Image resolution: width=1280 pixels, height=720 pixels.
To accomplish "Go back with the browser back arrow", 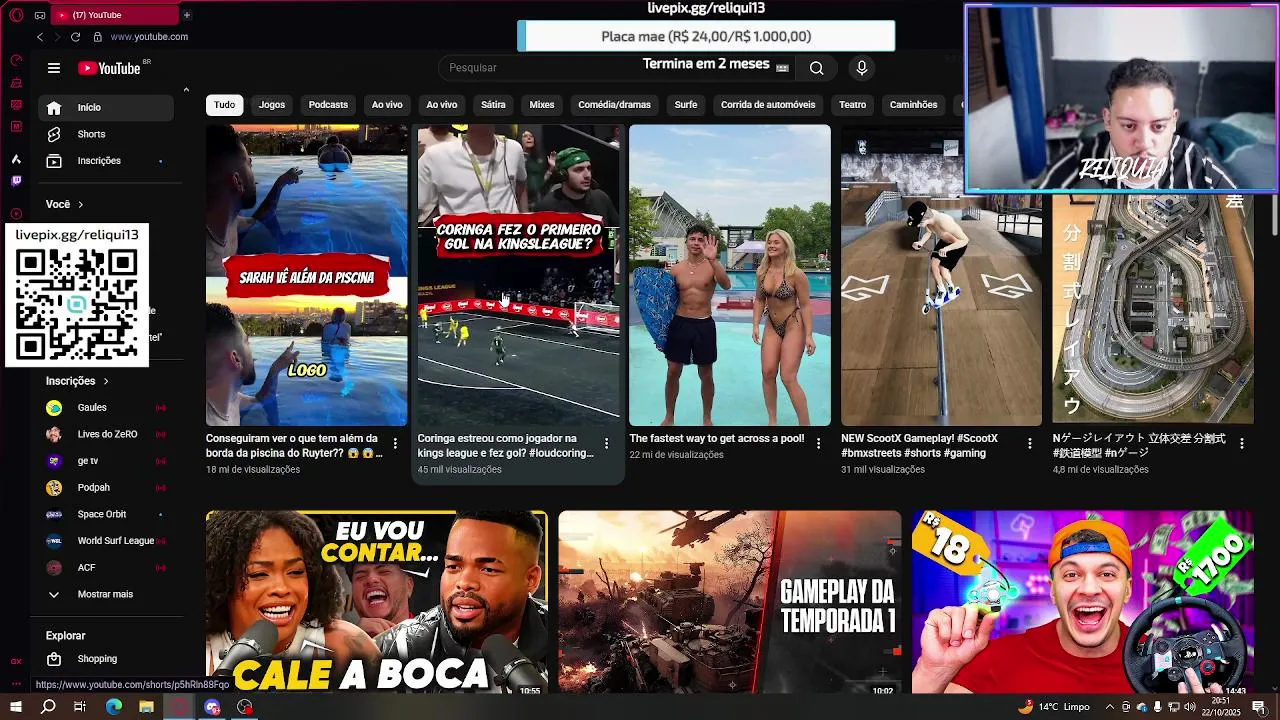I will [x=40, y=37].
